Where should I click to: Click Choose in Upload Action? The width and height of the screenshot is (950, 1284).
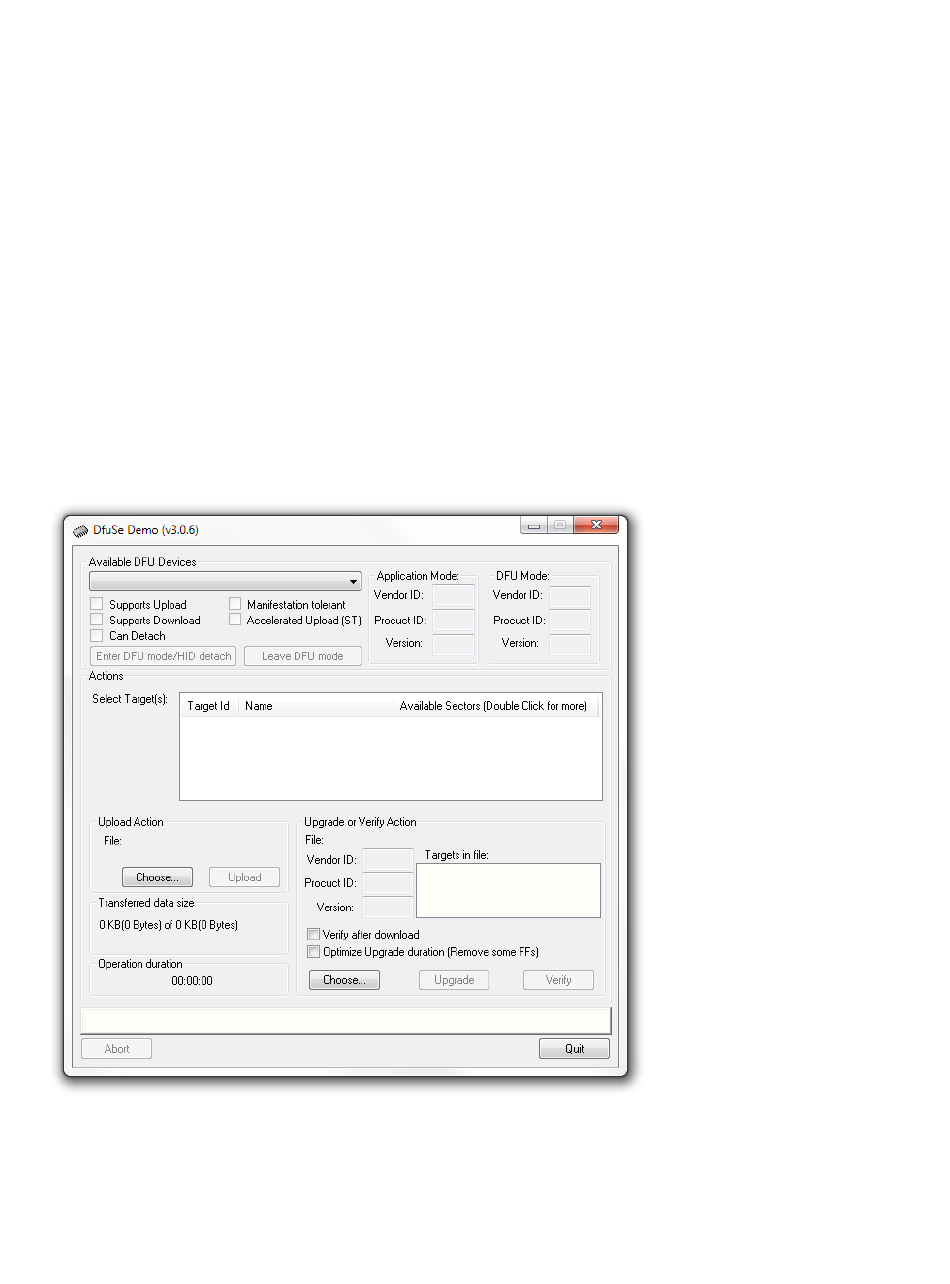click(157, 877)
